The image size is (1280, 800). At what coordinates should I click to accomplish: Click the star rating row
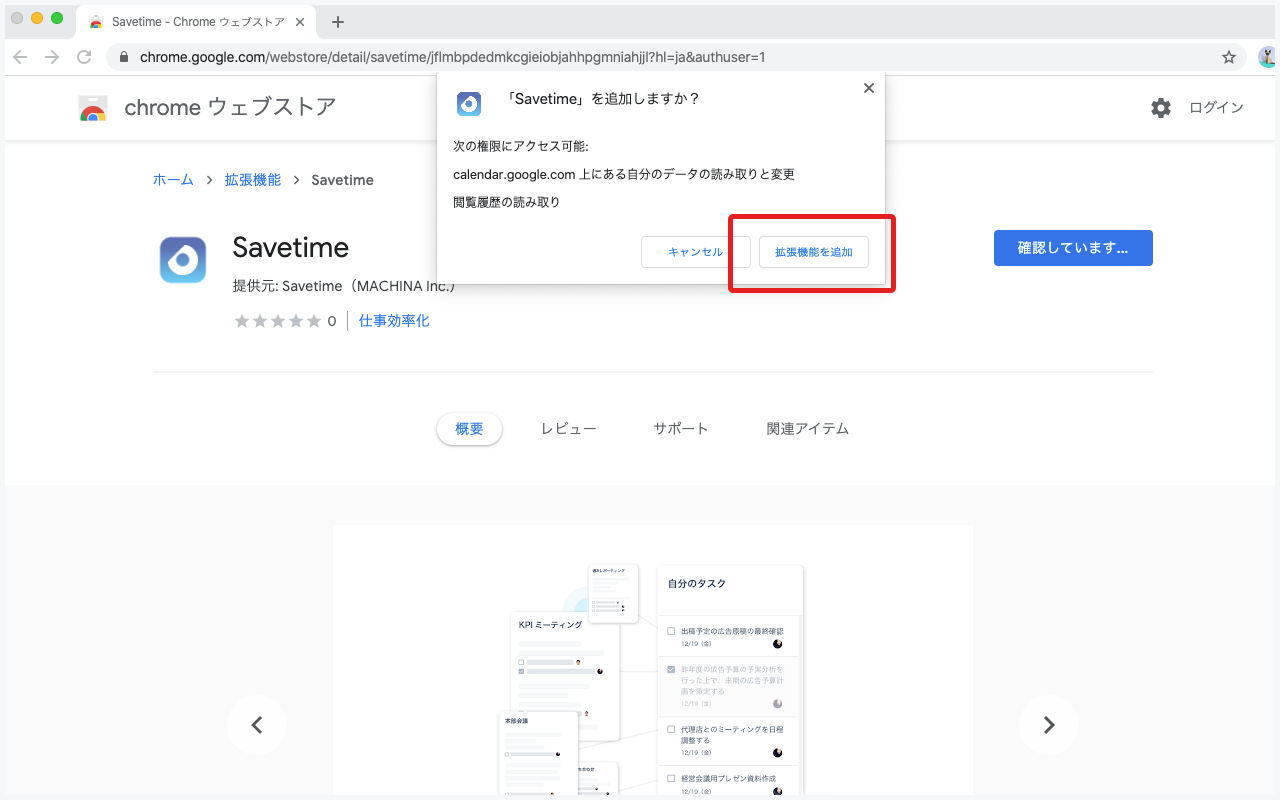pos(278,321)
